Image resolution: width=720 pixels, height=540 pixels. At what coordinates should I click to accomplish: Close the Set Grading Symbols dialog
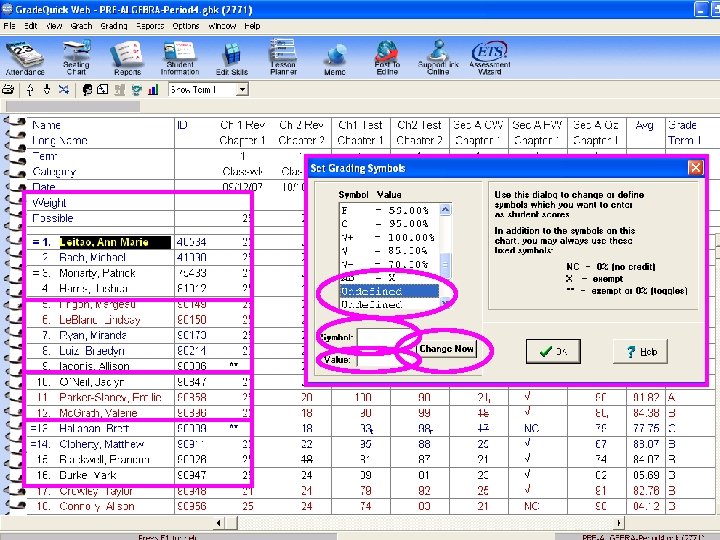[x=695, y=168]
